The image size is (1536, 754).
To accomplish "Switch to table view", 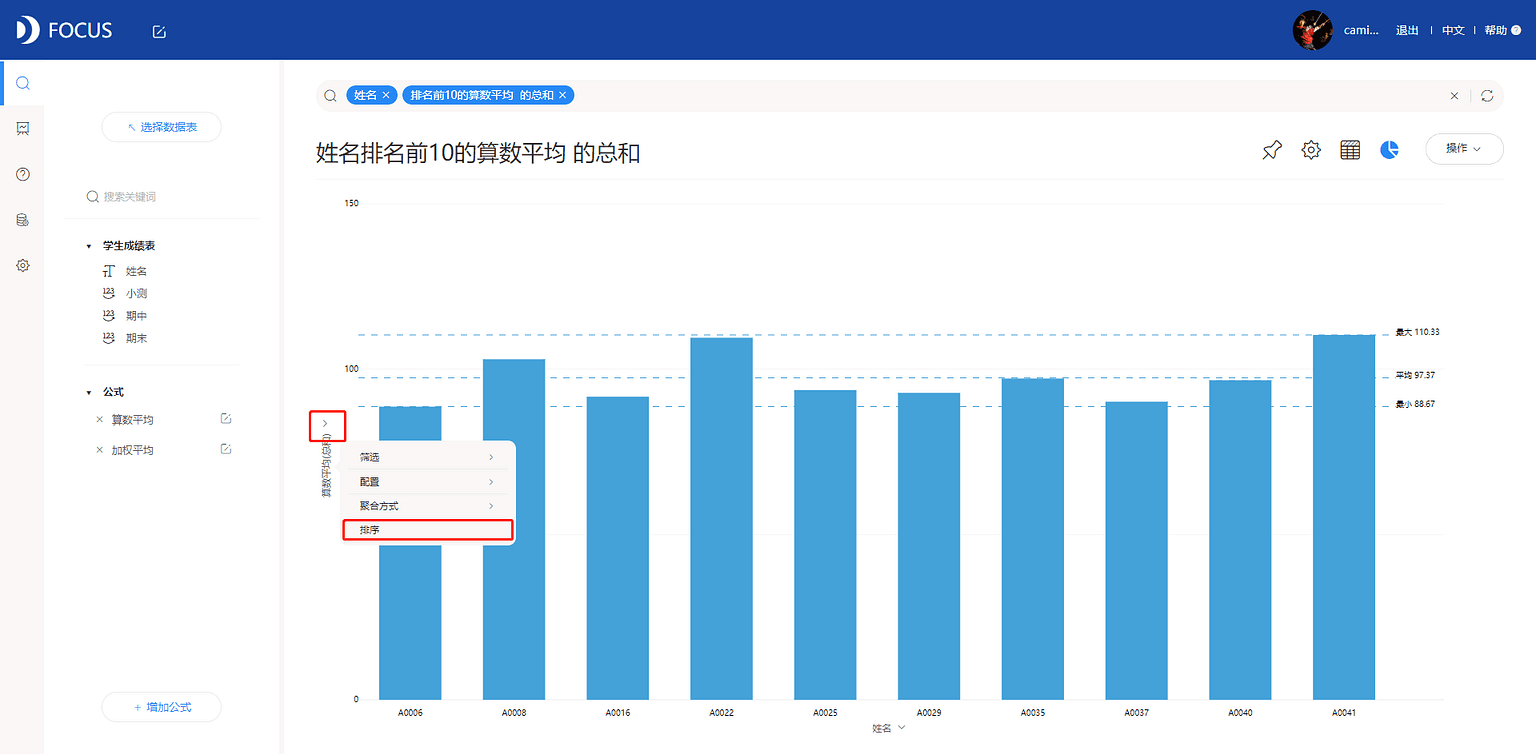I will coord(1350,150).
